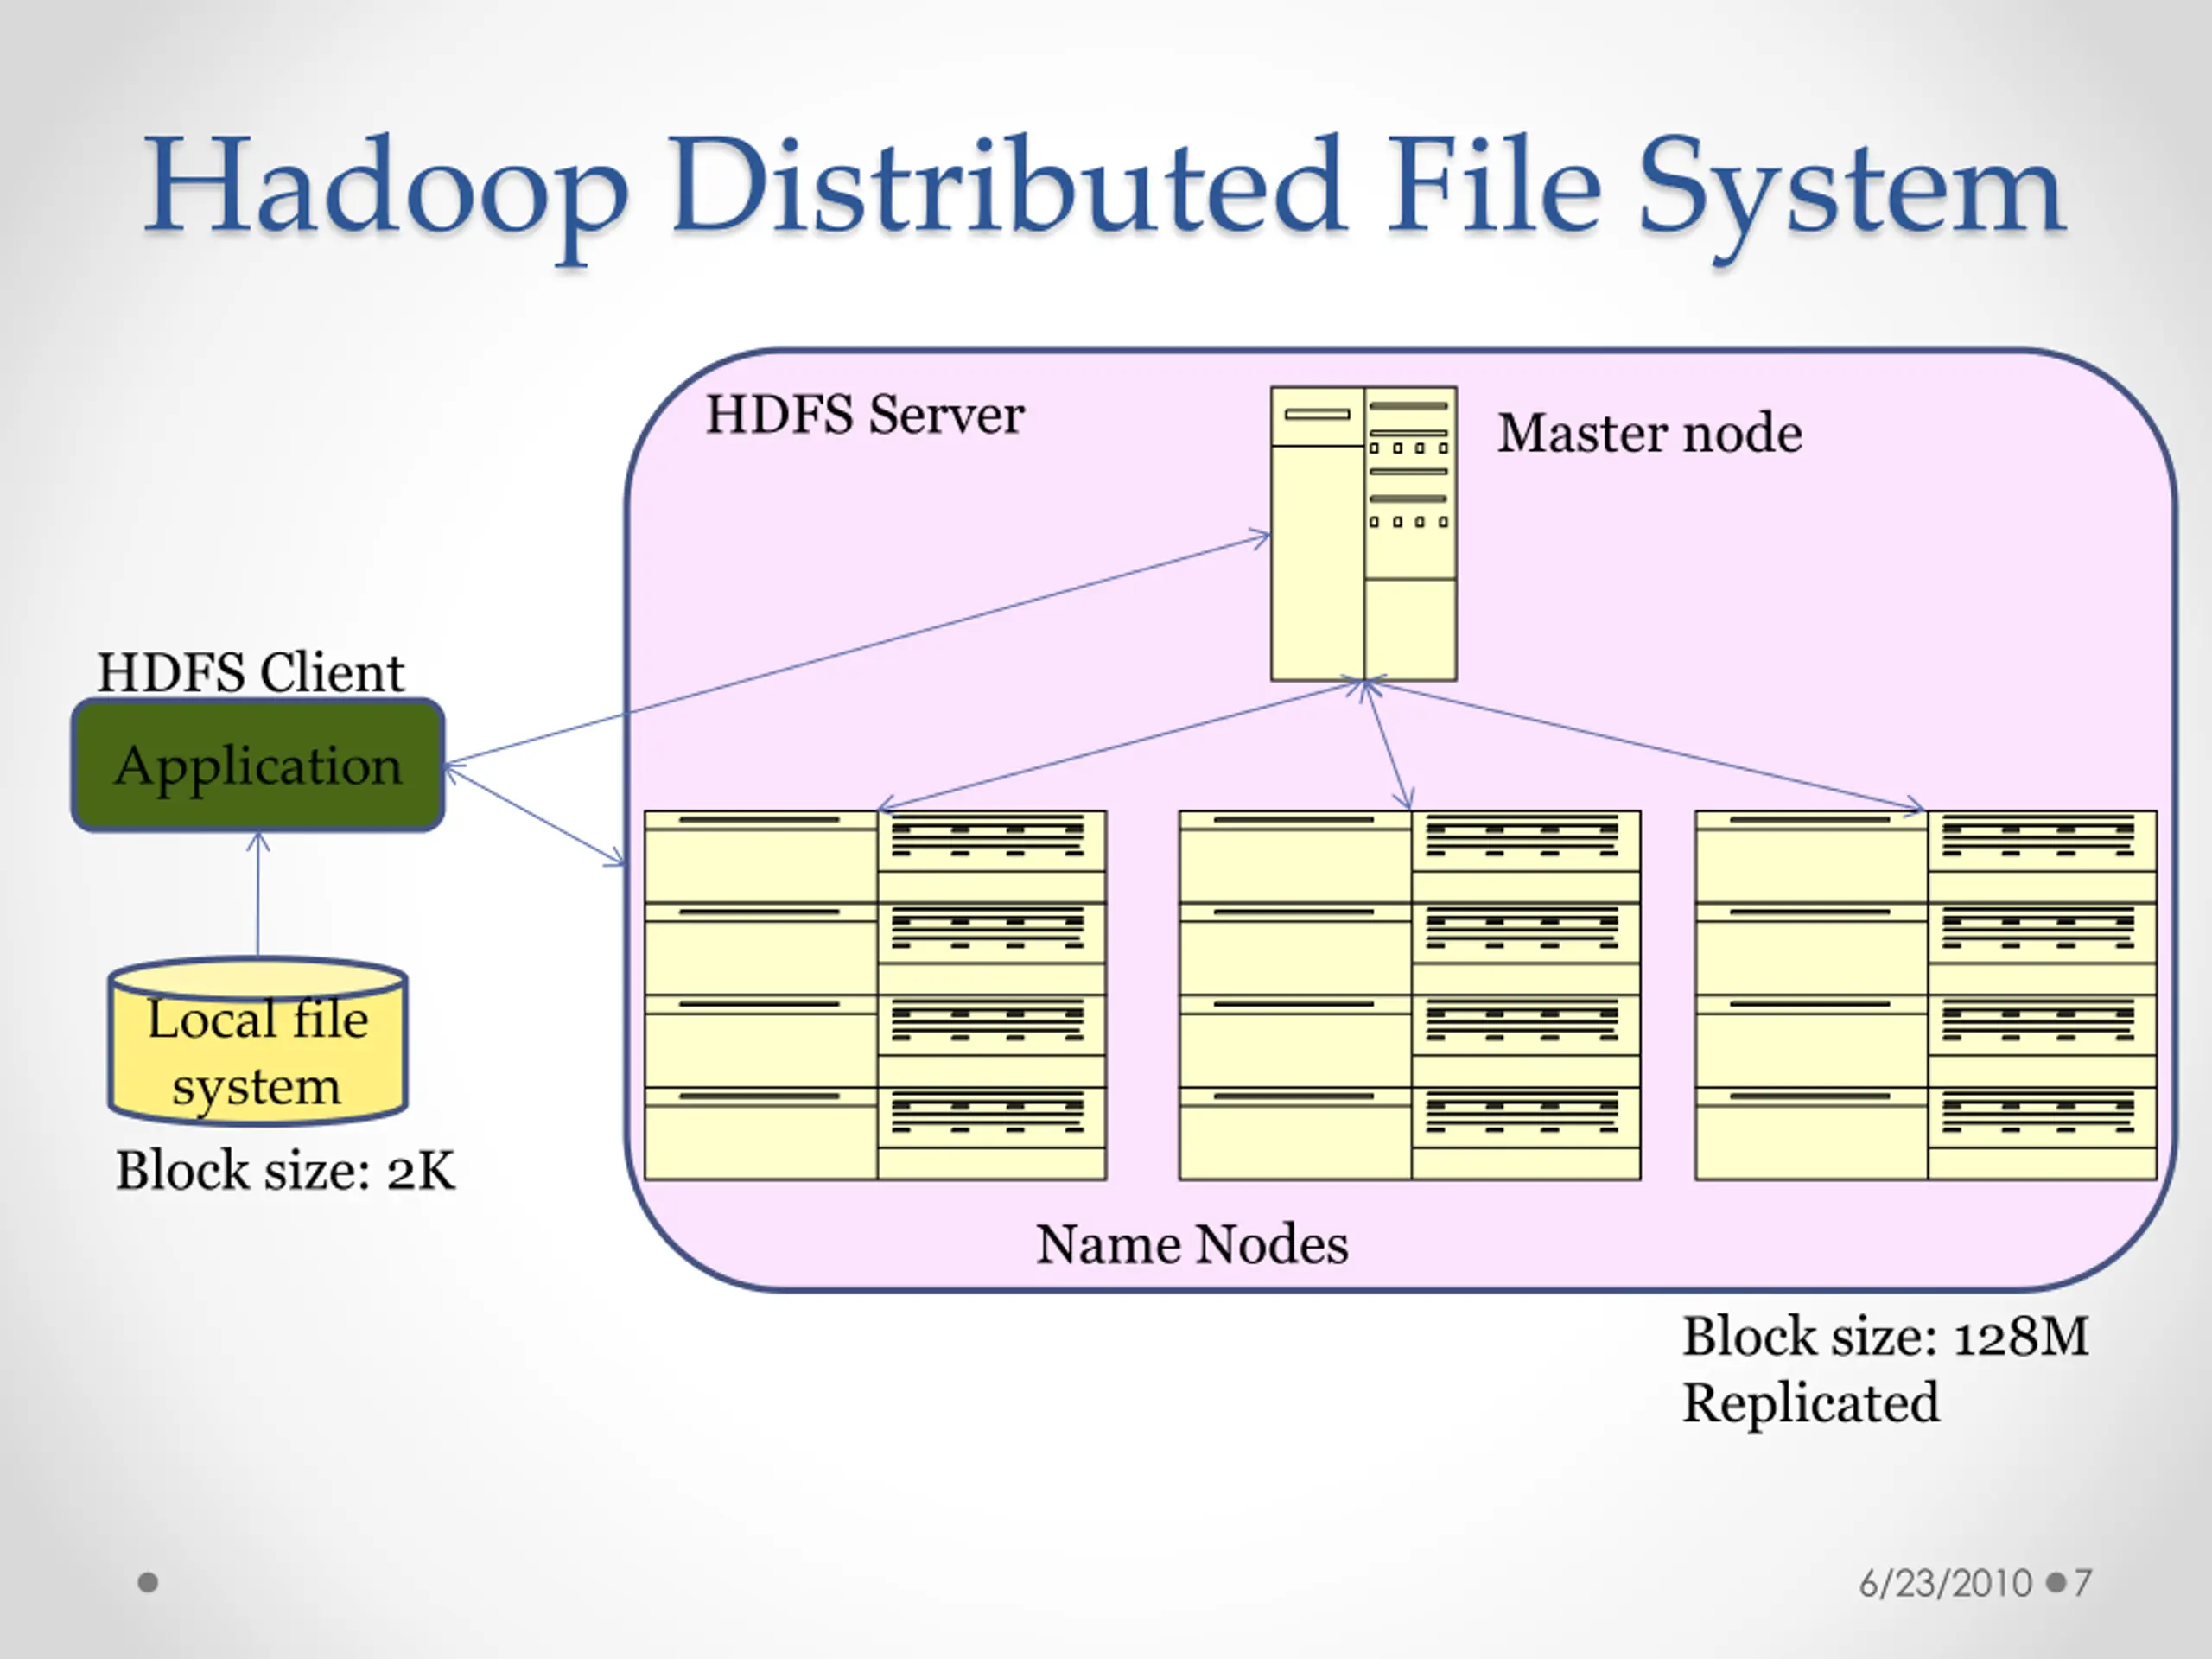Select the green Application box

(x=258, y=765)
